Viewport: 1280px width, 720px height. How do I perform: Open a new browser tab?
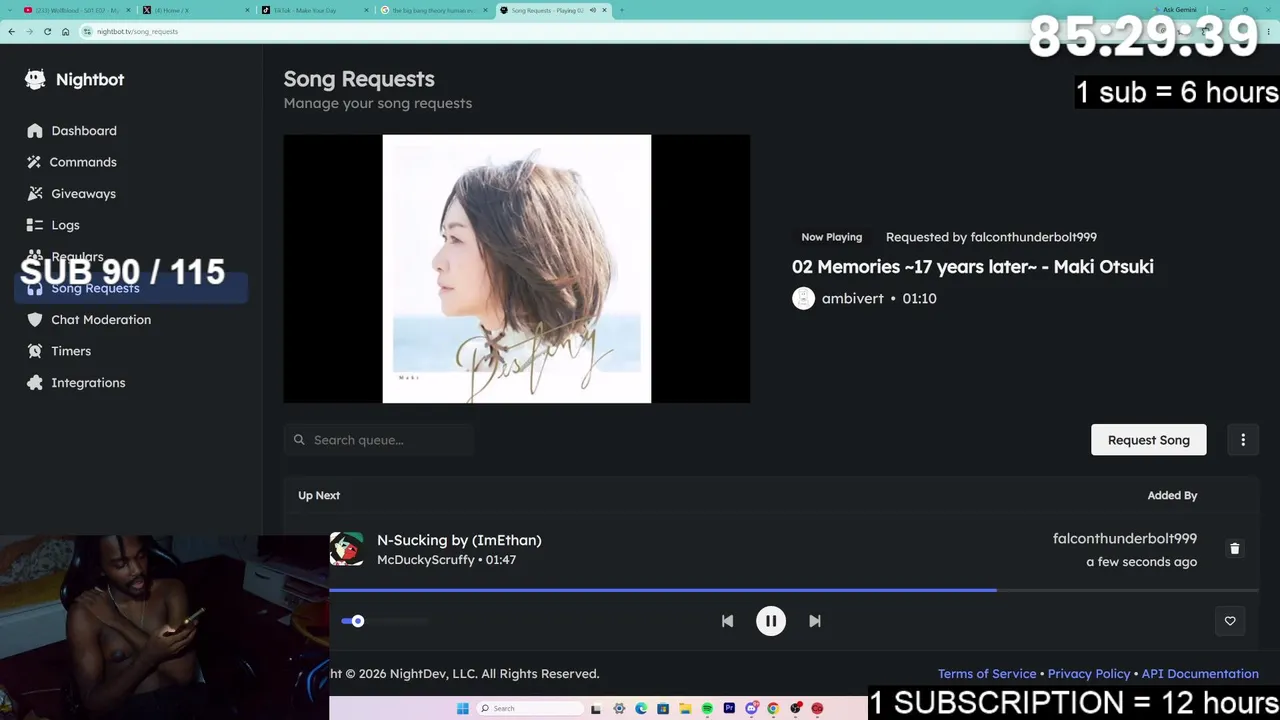(621, 10)
